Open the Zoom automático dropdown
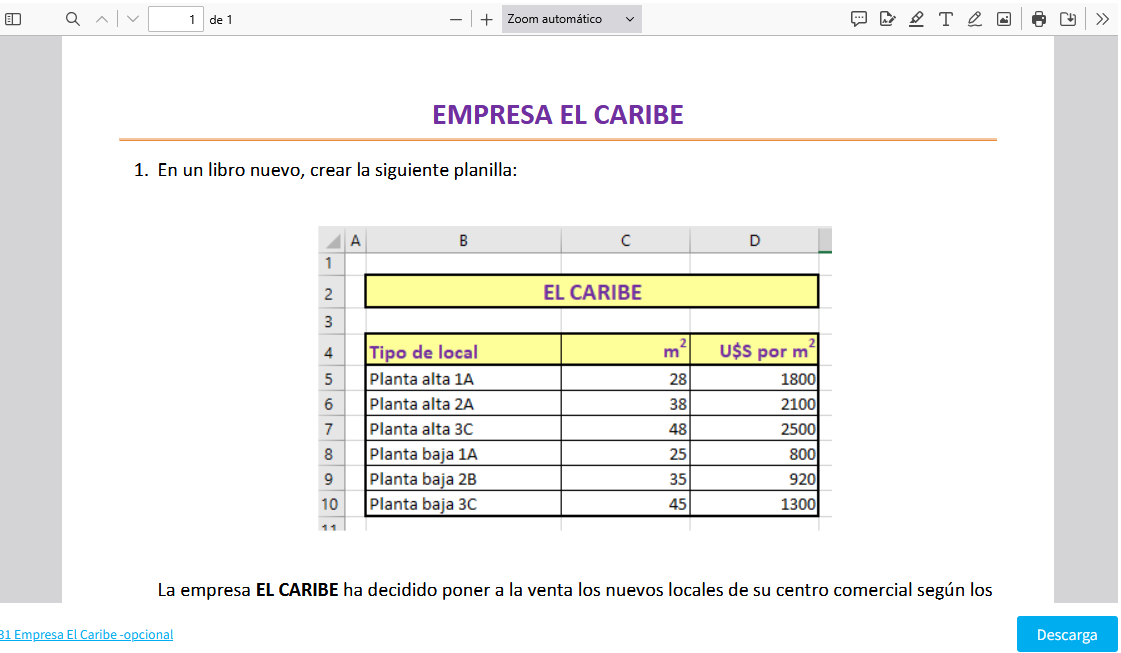The width and height of the screenshot is (1121, 653). tap(571, 19)
